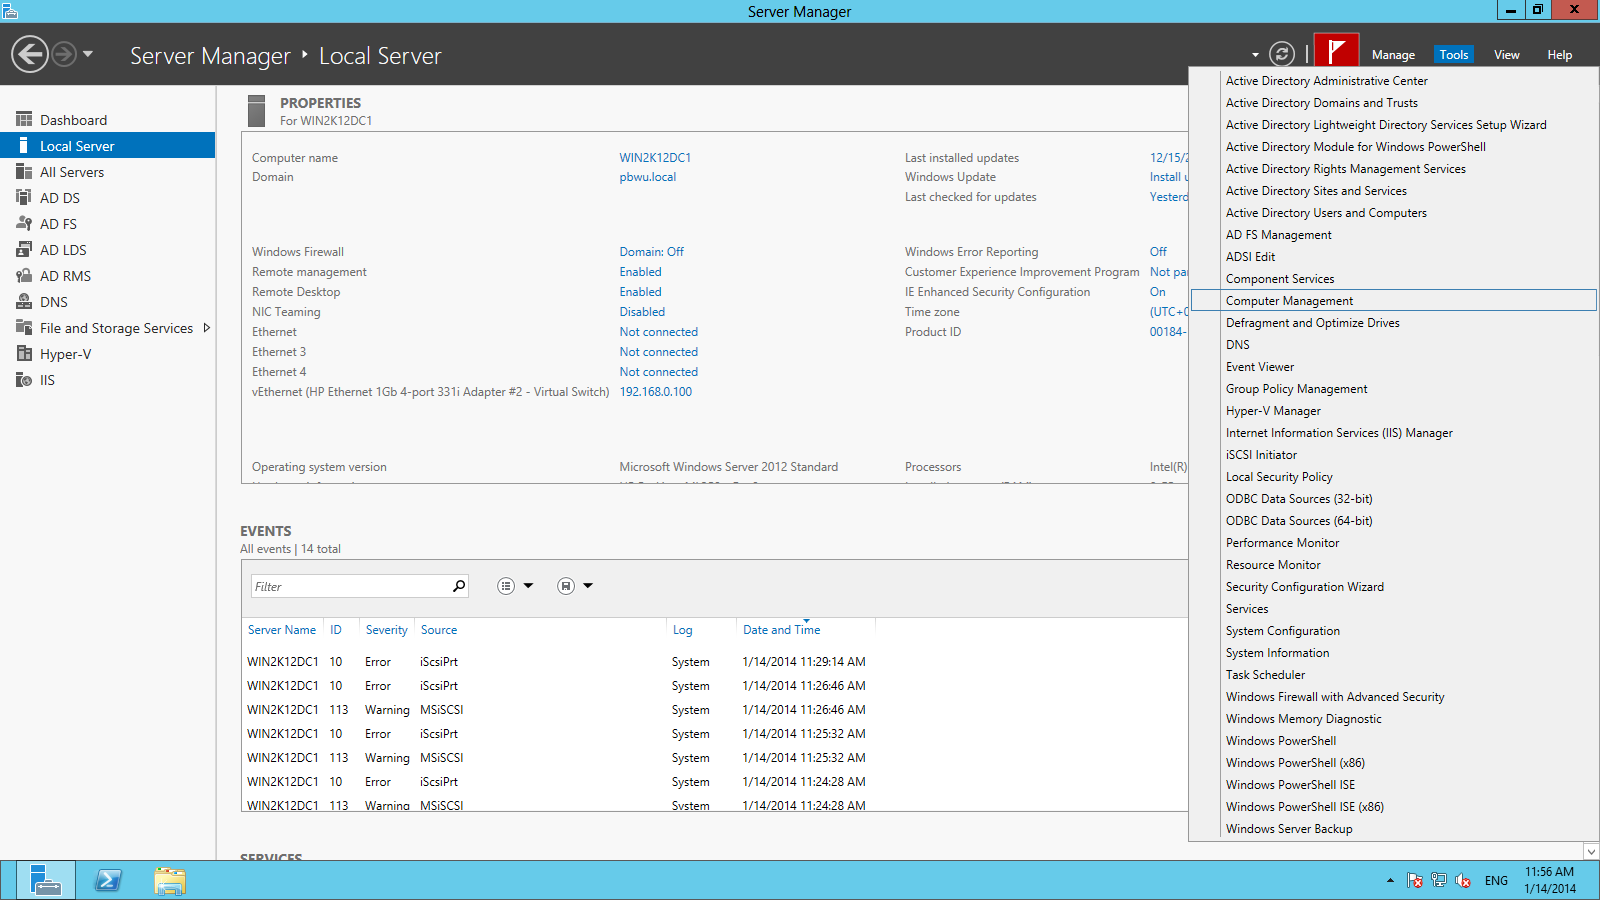Open the Tools menu

click(1454, 55)
